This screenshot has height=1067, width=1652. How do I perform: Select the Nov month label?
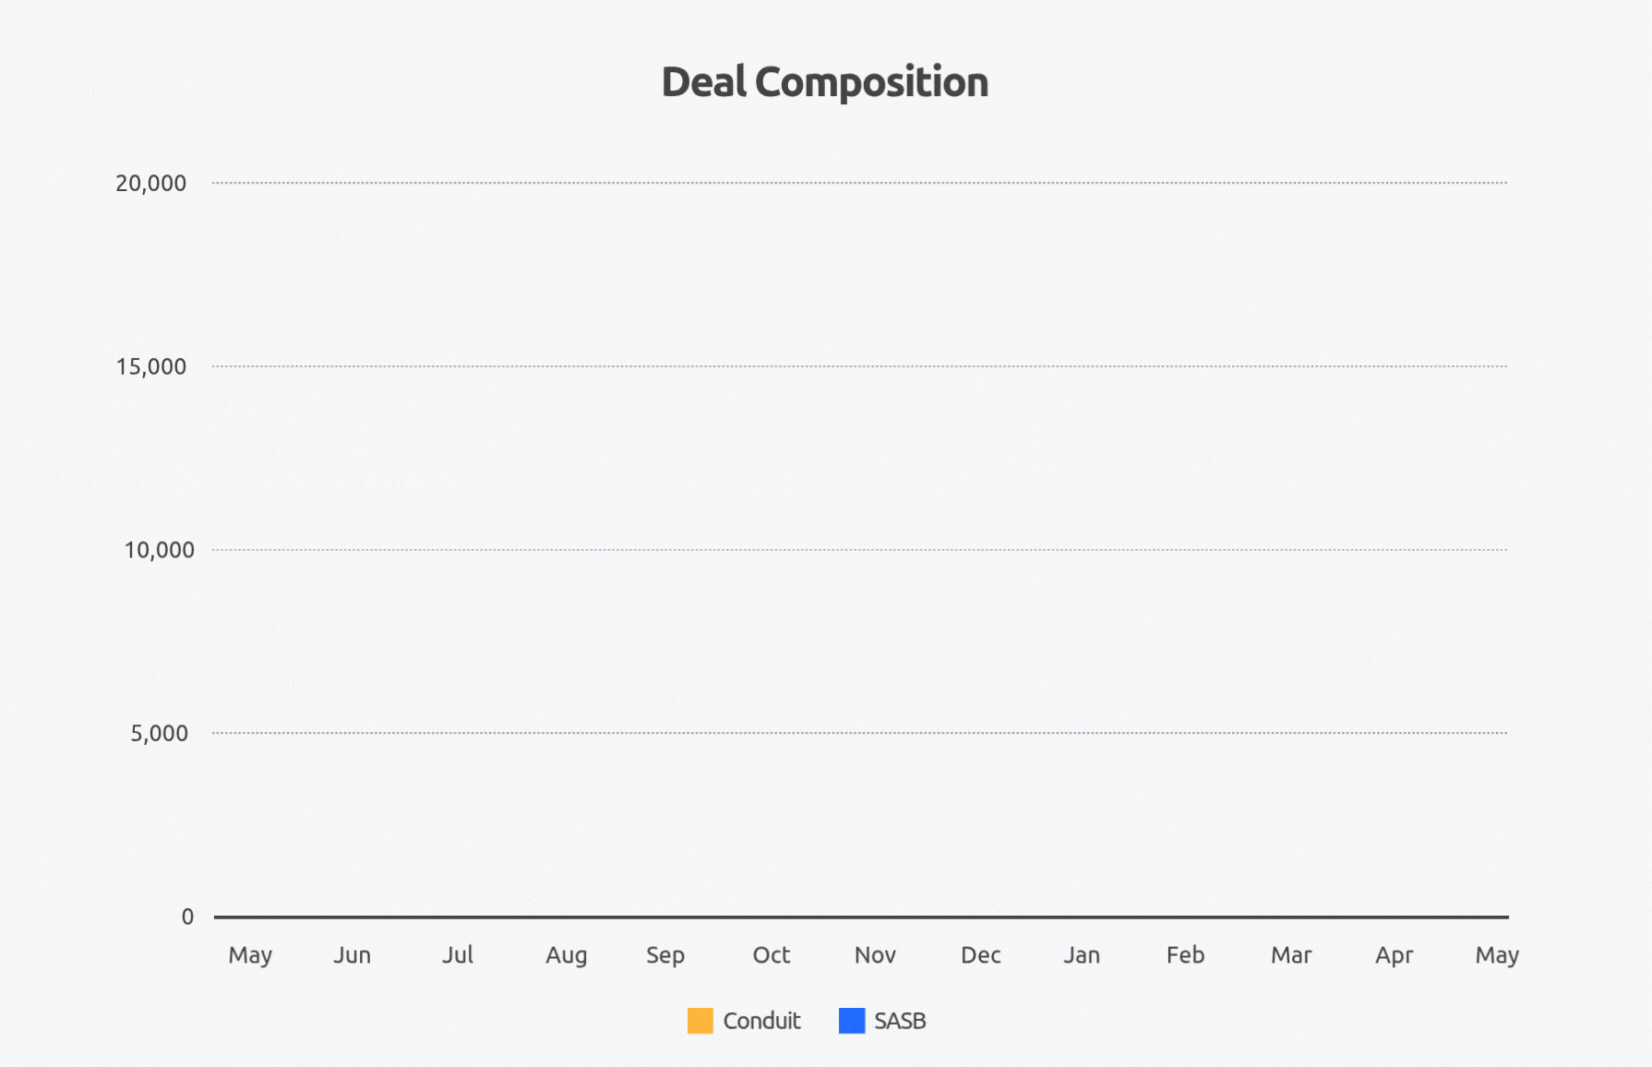875,955
